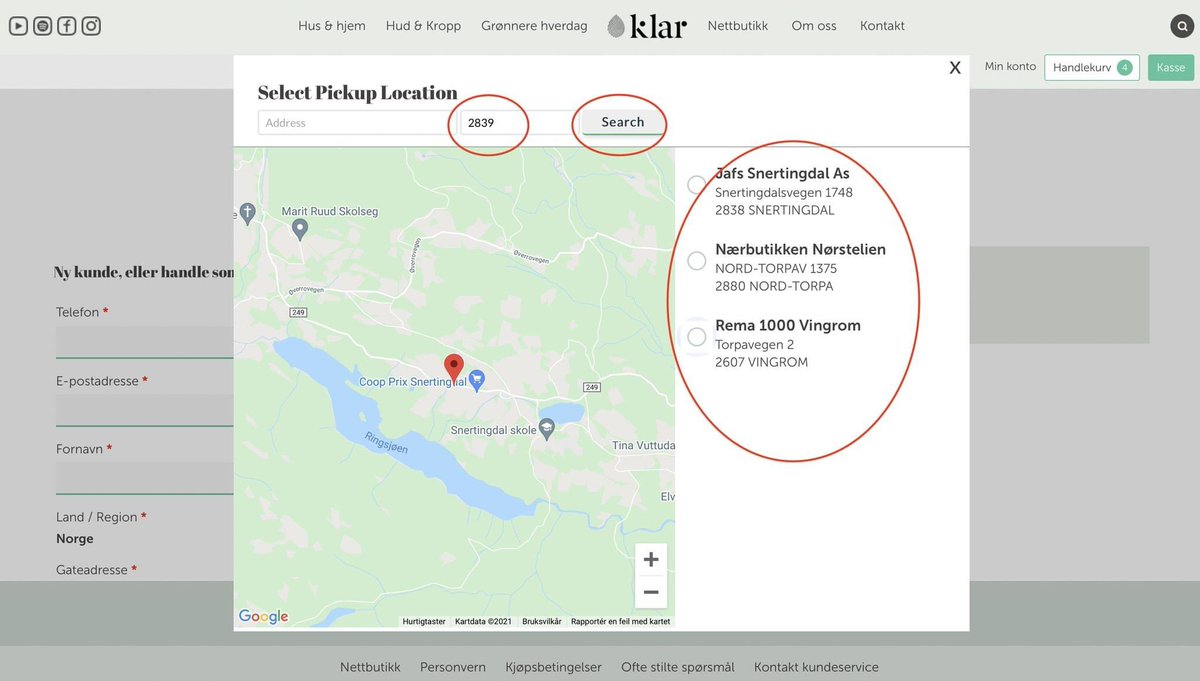This screenshot has width=1200, height=681.
Task: Go to Kasse checkout
Action: point(1171,67)
